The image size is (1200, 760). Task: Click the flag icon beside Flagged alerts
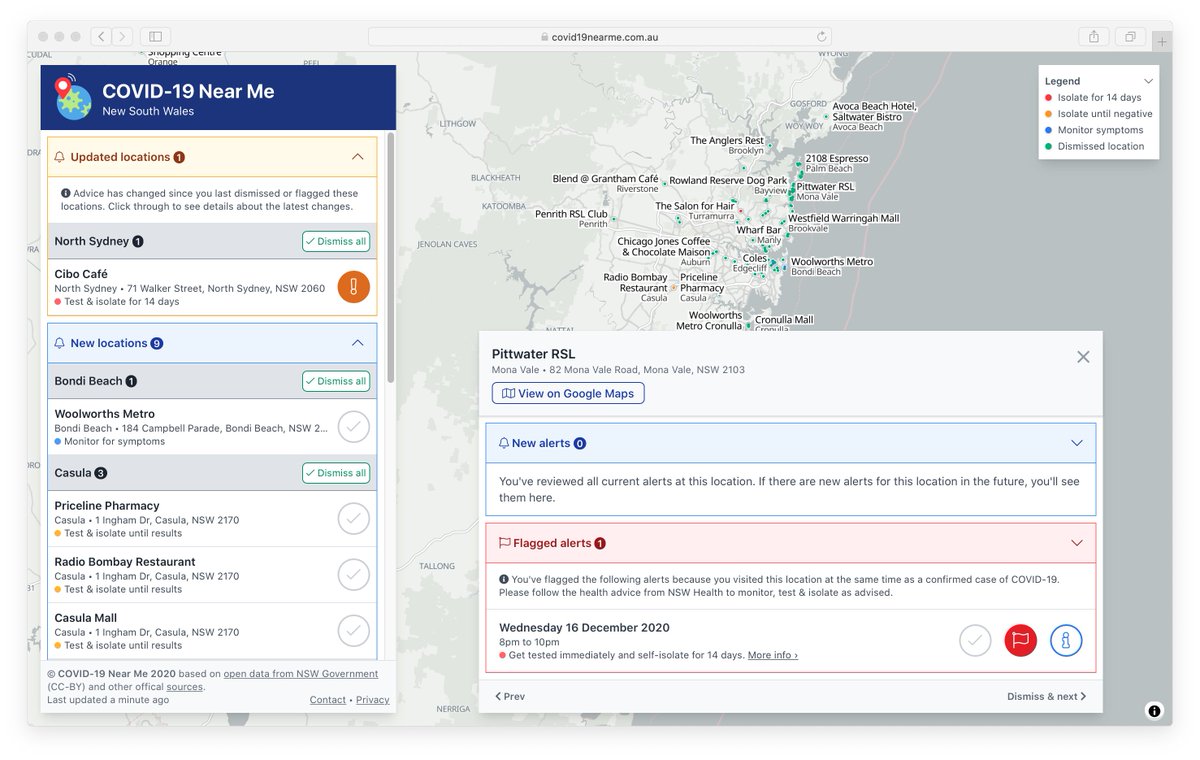(504, 543)
